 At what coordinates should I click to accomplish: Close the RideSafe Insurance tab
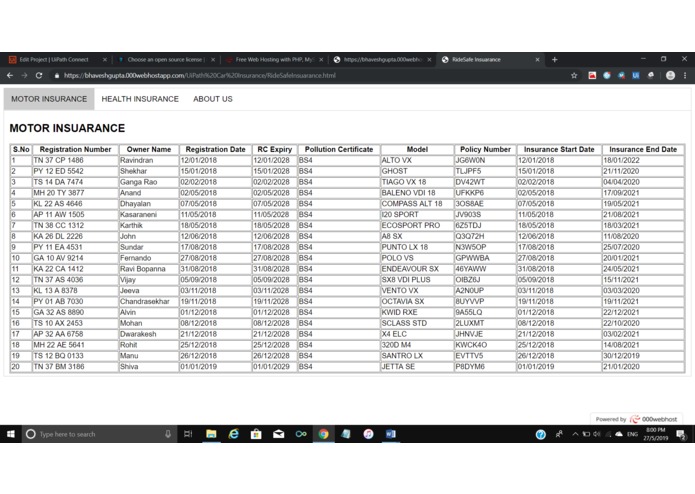pos(537,60)
